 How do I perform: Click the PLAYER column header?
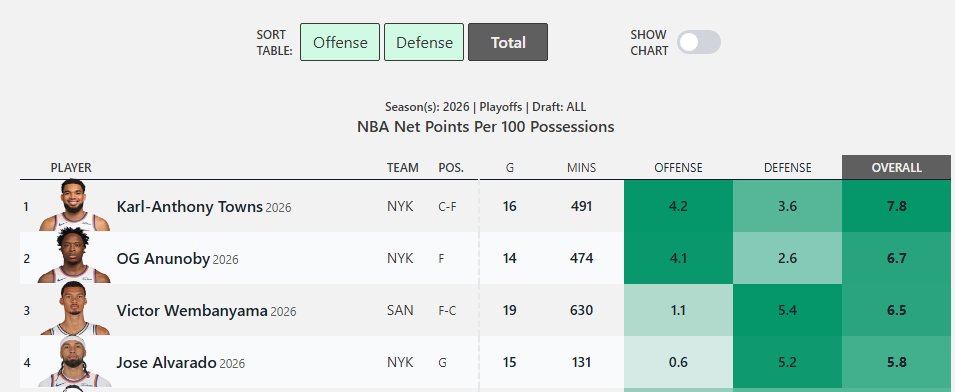pos(71,167)
